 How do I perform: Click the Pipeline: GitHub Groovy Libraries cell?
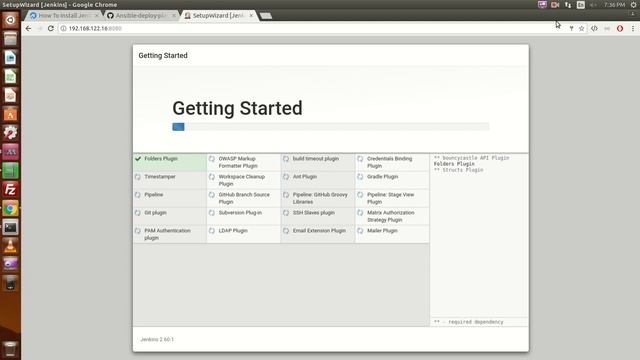[x=318, y=198]
